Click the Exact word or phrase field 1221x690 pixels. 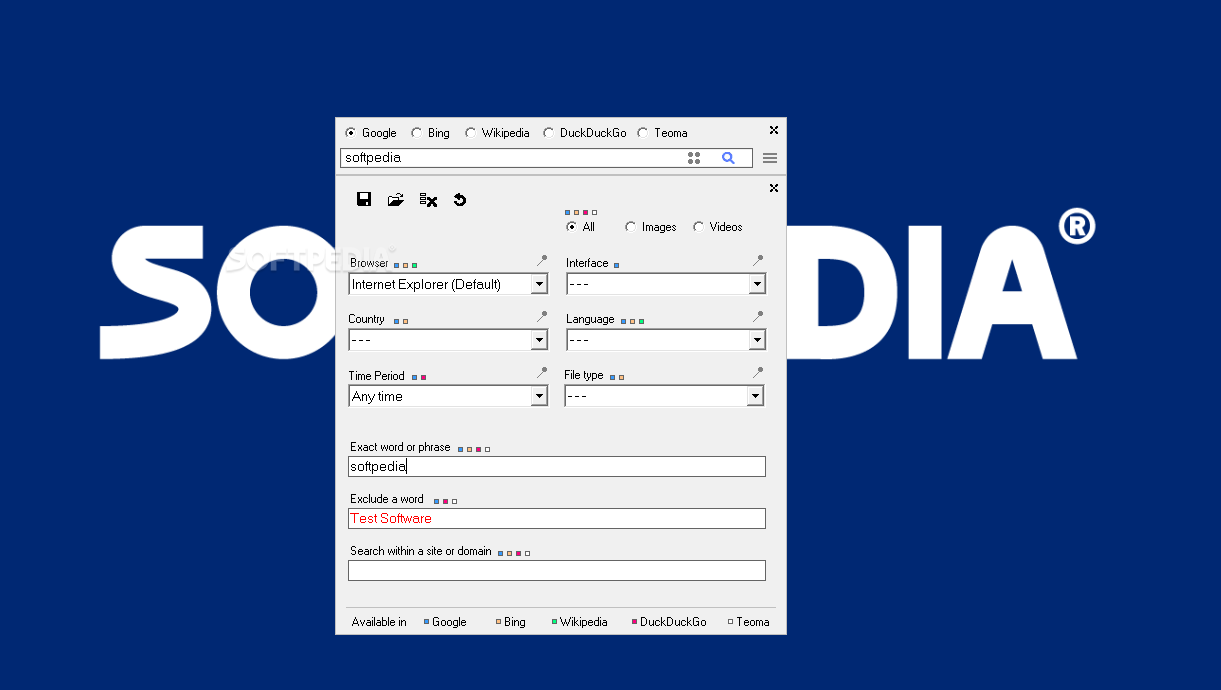(557, 466)
